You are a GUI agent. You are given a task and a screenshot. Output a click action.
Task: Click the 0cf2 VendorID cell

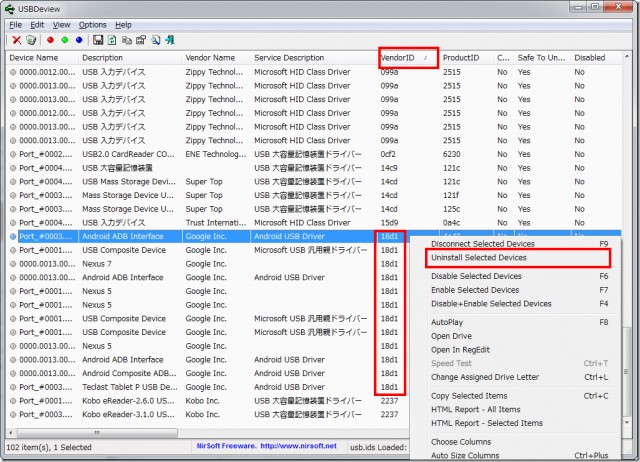click(388, 154)
